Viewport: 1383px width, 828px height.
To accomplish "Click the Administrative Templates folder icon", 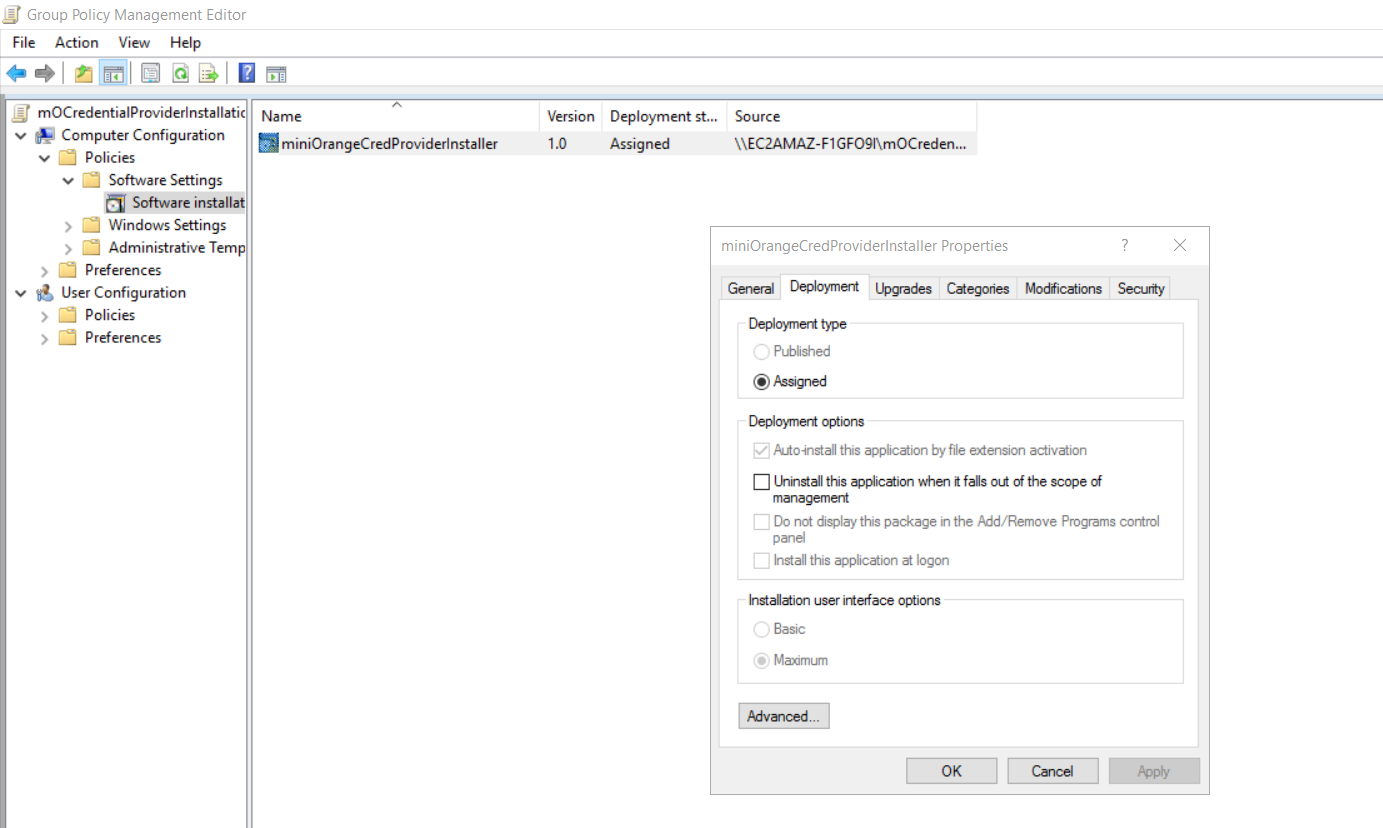I will tap(92, 248).
